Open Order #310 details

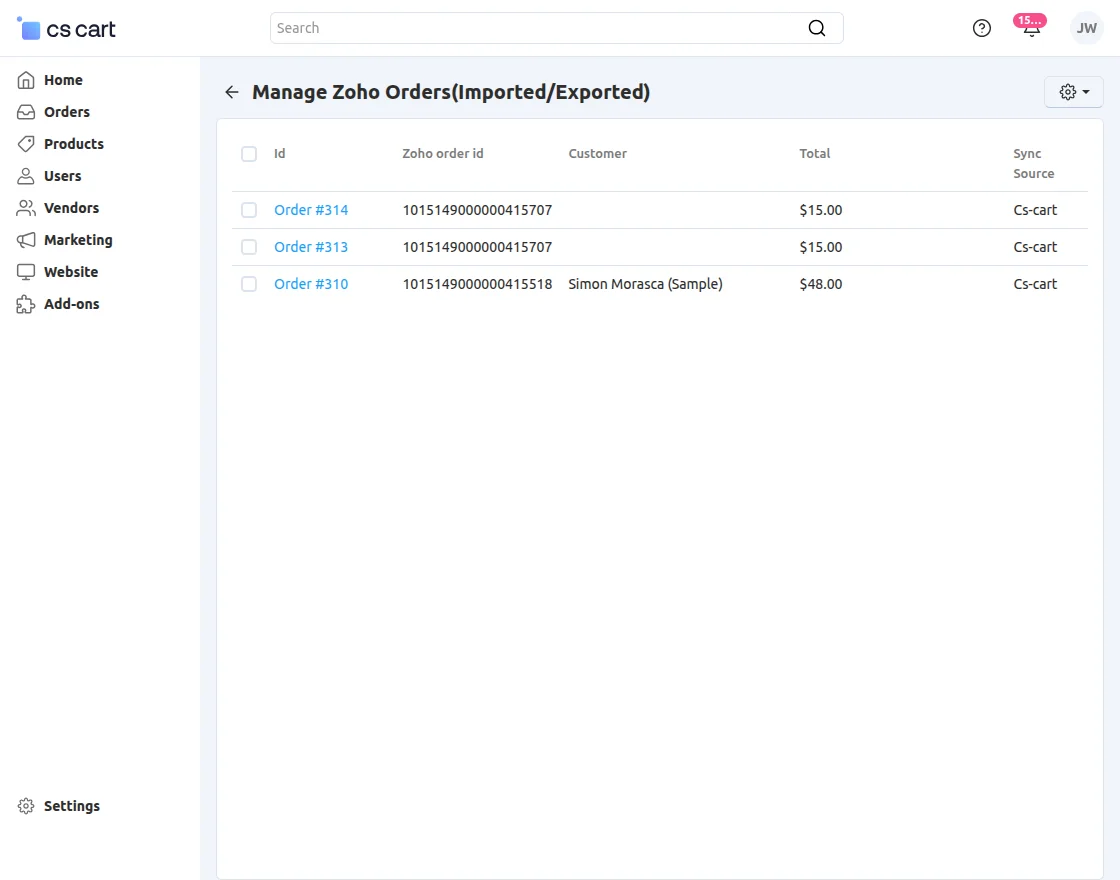[311, 284]
